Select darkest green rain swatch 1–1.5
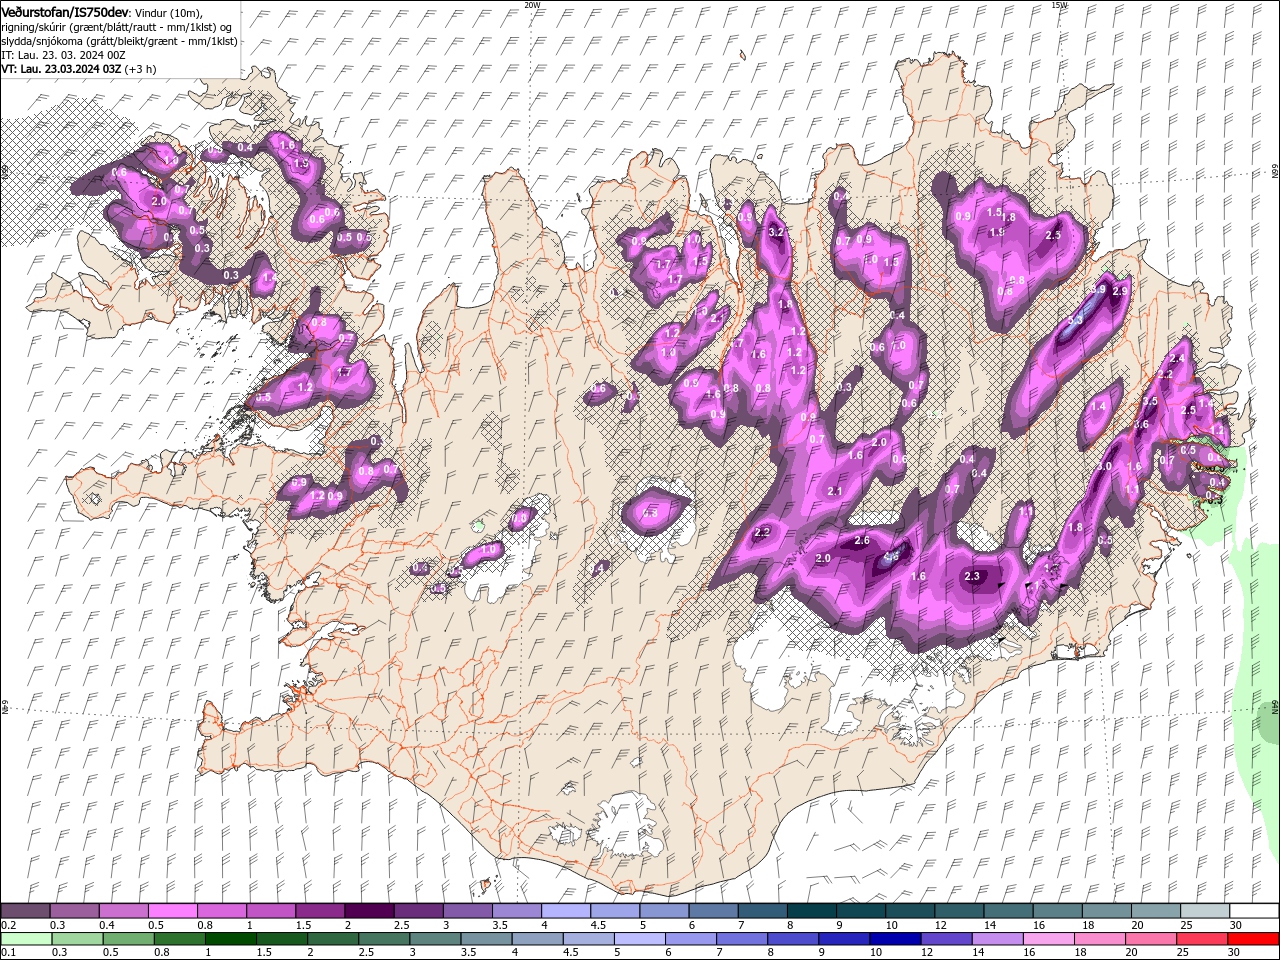The width and height of the screenshot is (1280, 960). (x=230, y=939)
